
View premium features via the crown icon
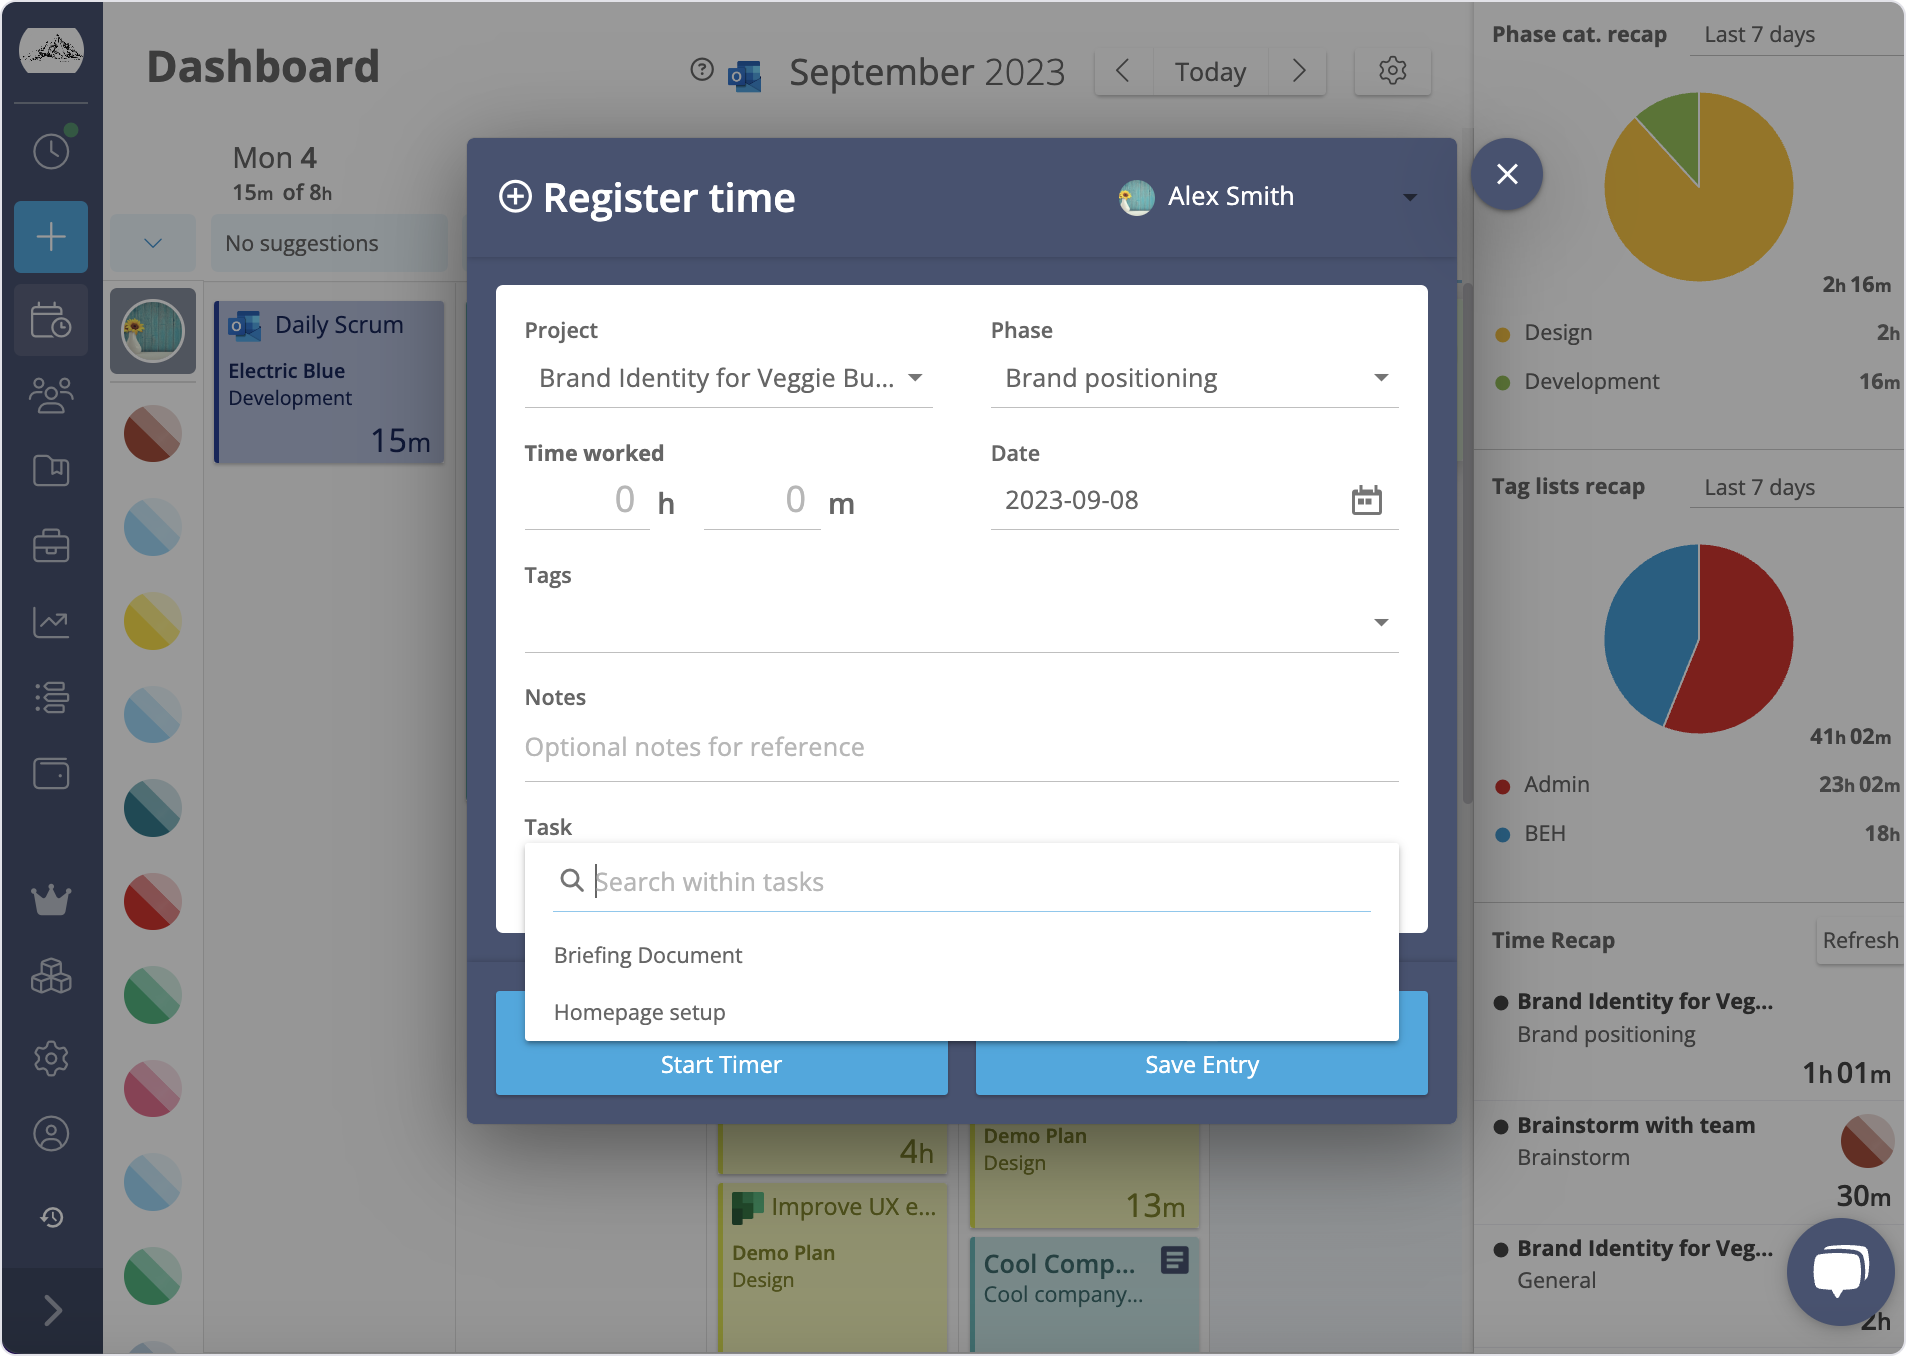(x=50, y=899)
